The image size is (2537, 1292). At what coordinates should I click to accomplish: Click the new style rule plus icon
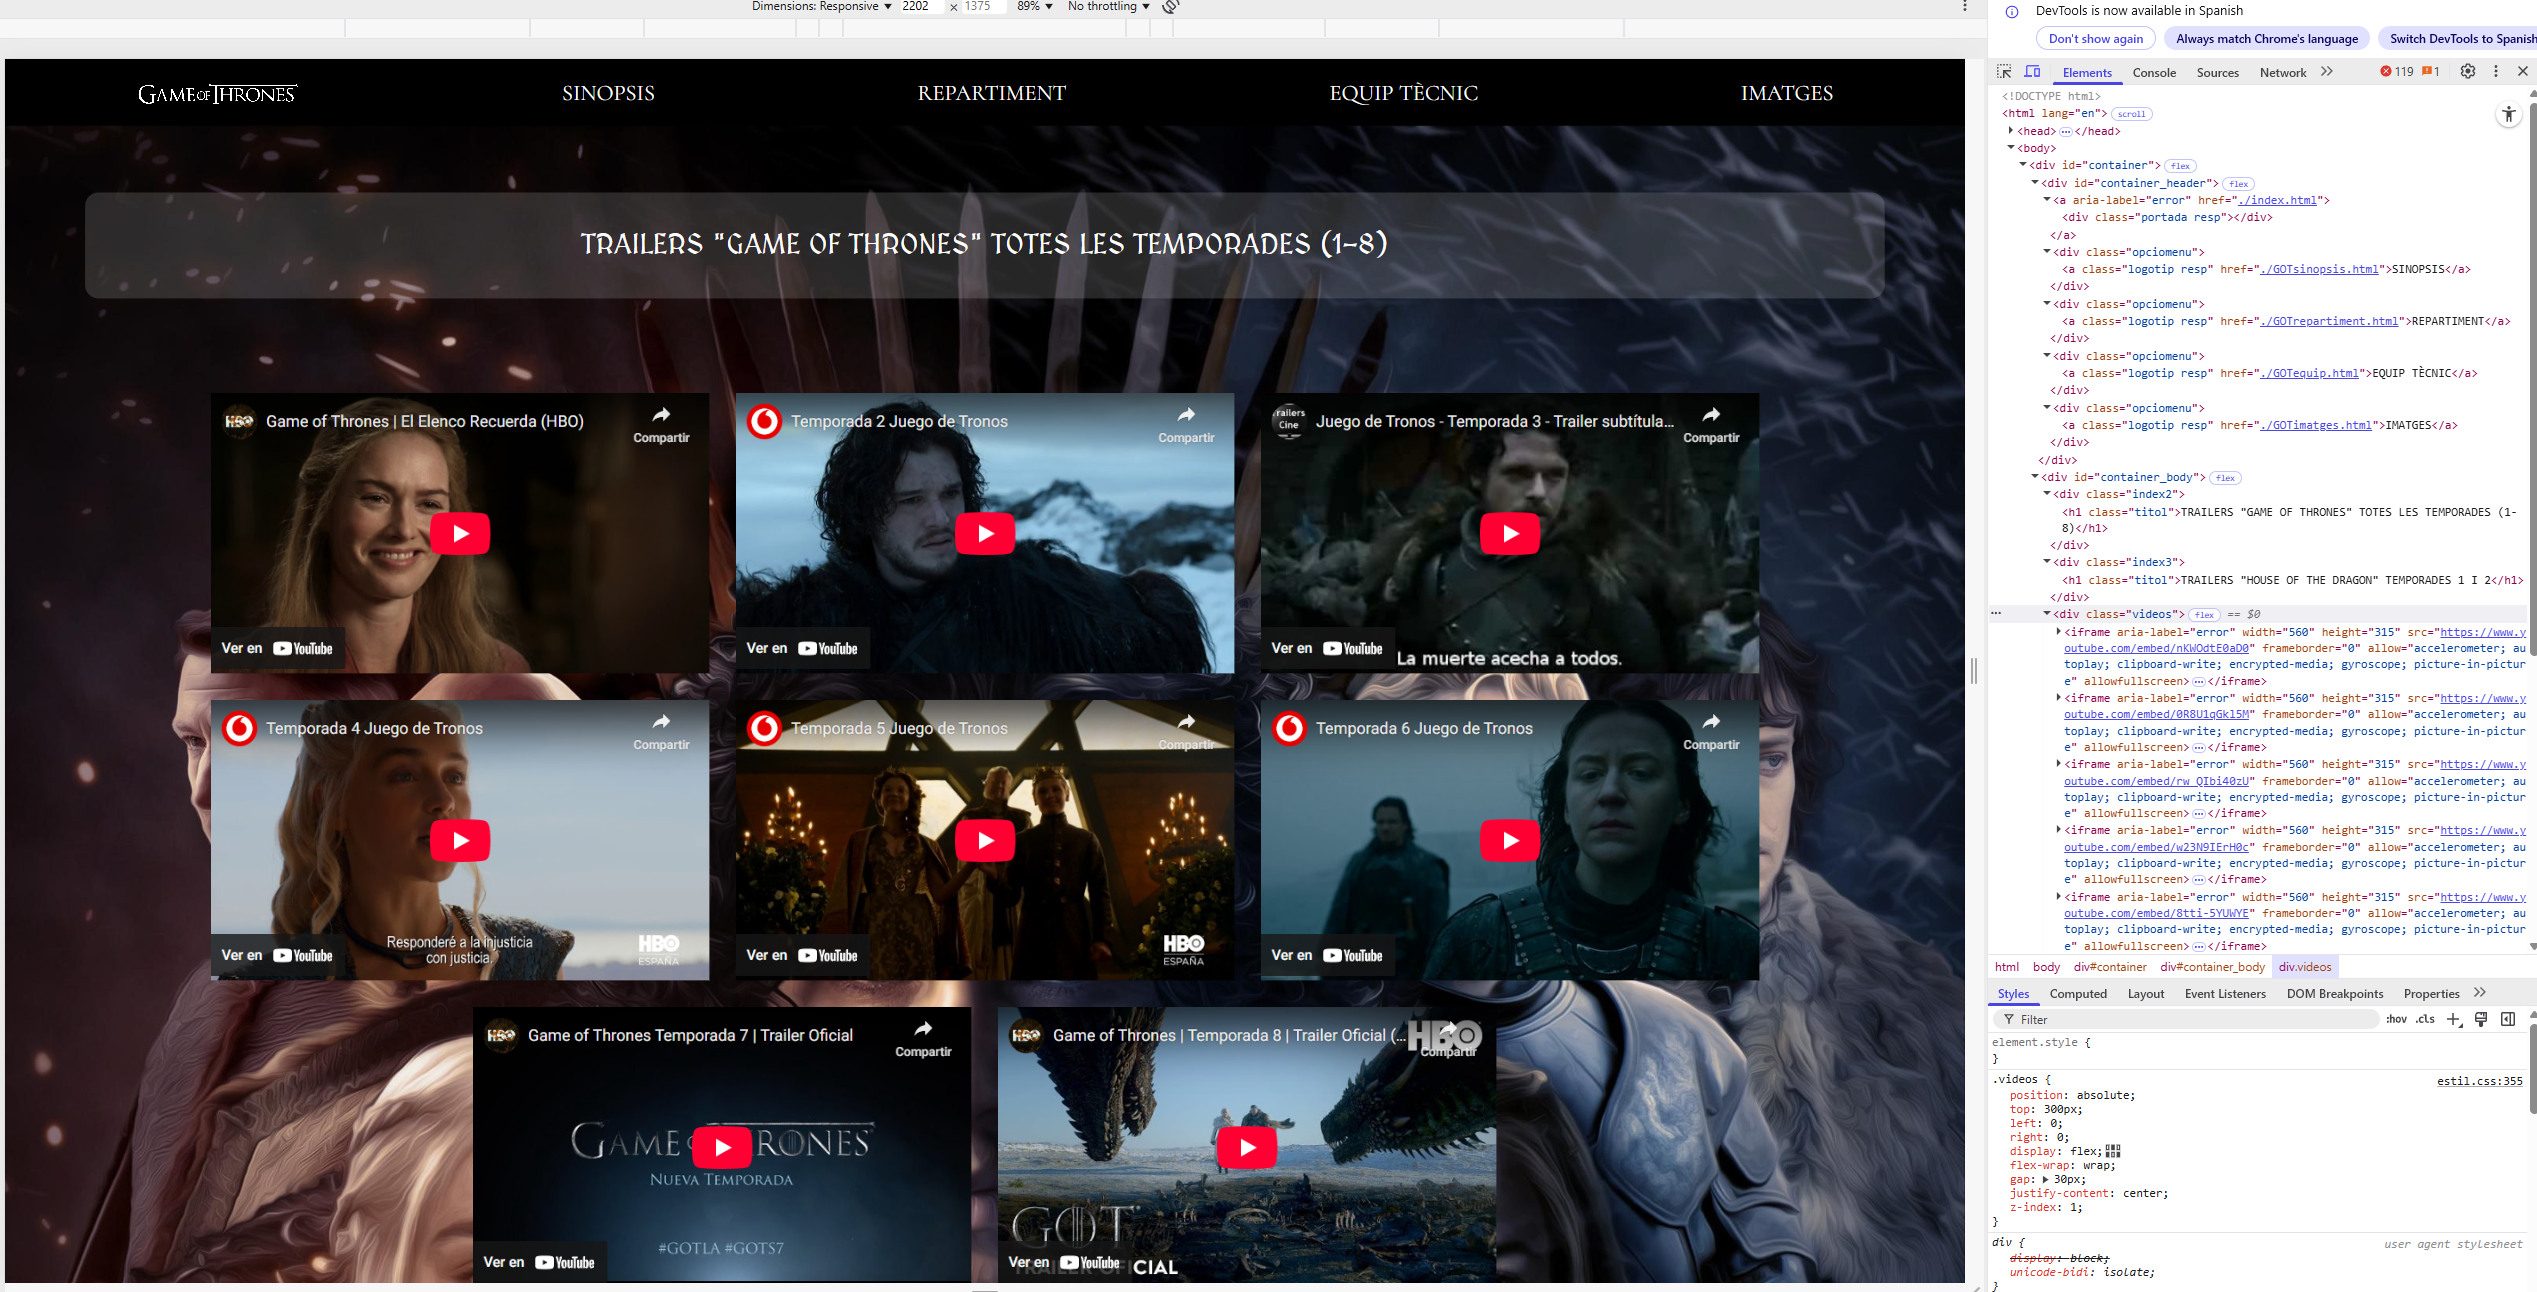click(2453, 1019)
